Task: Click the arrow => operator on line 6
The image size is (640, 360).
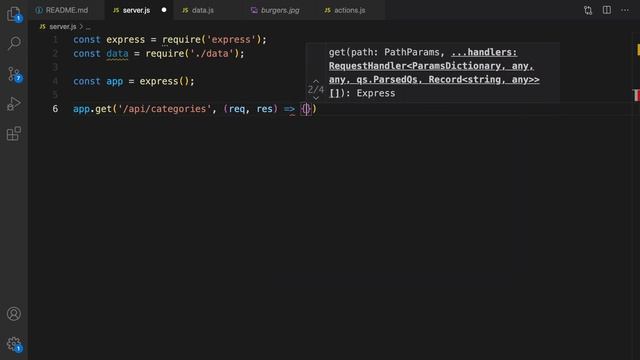Action: pos(289,109)
